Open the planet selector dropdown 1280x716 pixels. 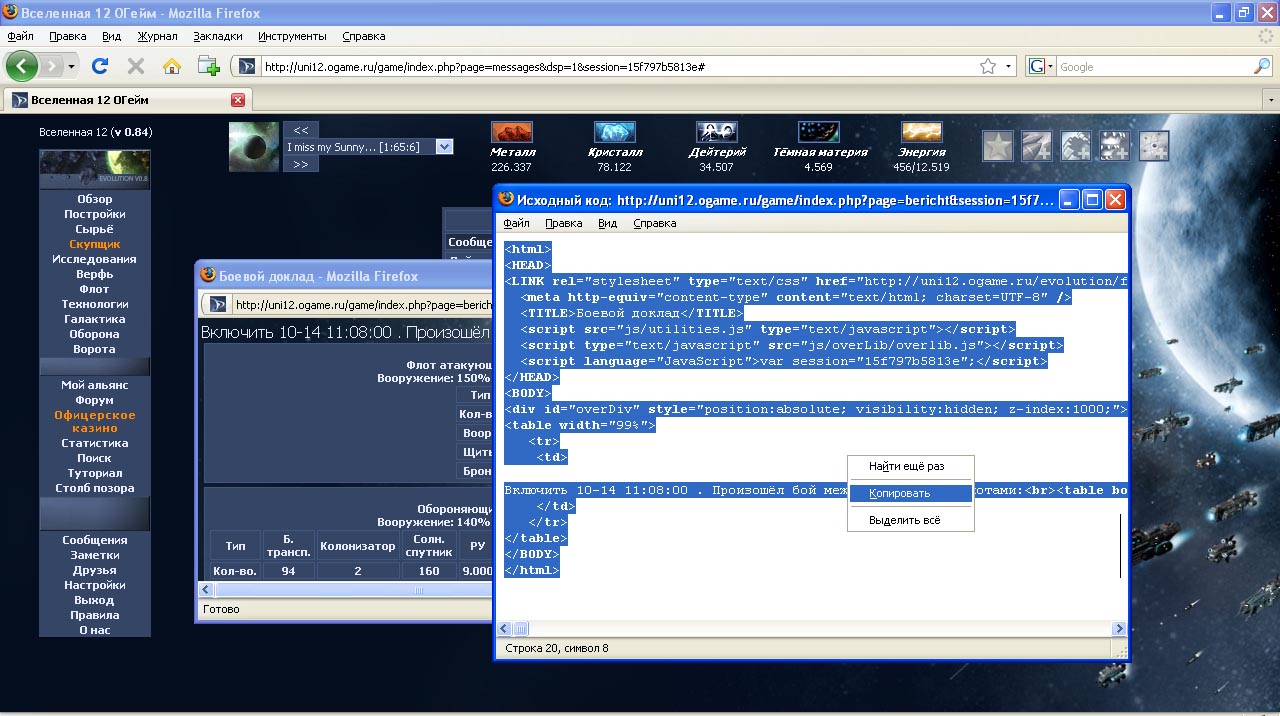[x=445, y=147]
